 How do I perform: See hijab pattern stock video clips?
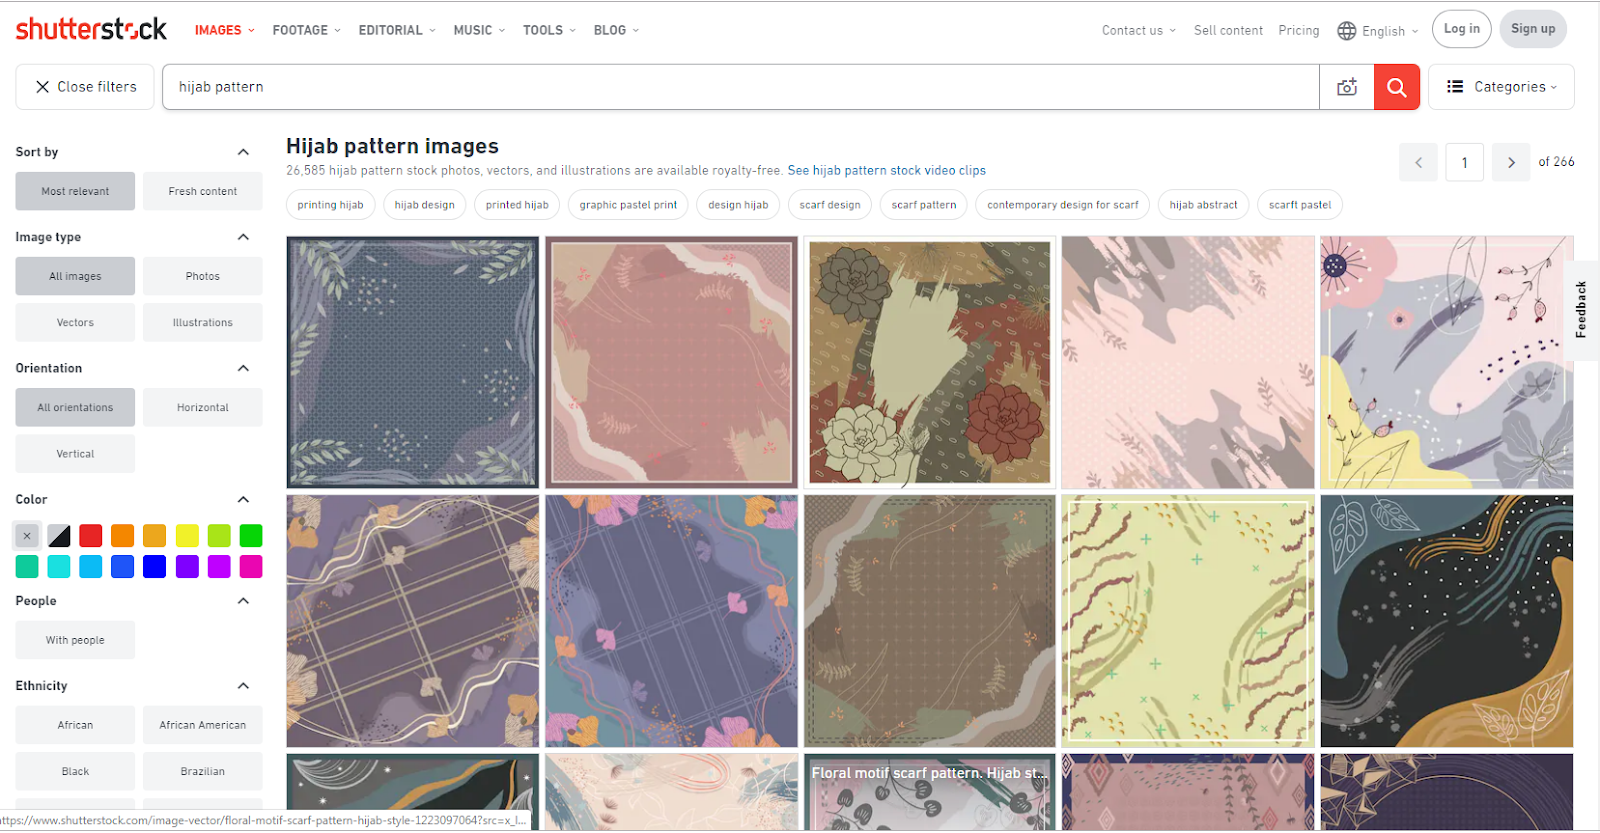(886, 170)
